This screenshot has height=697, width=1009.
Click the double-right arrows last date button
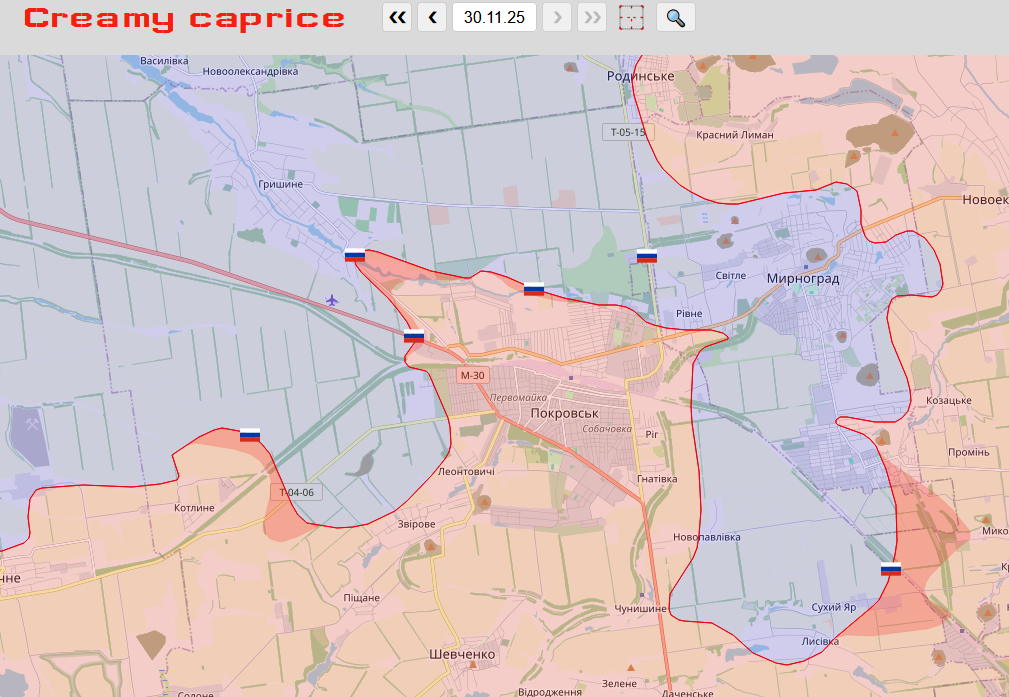(x=592, y=17)
